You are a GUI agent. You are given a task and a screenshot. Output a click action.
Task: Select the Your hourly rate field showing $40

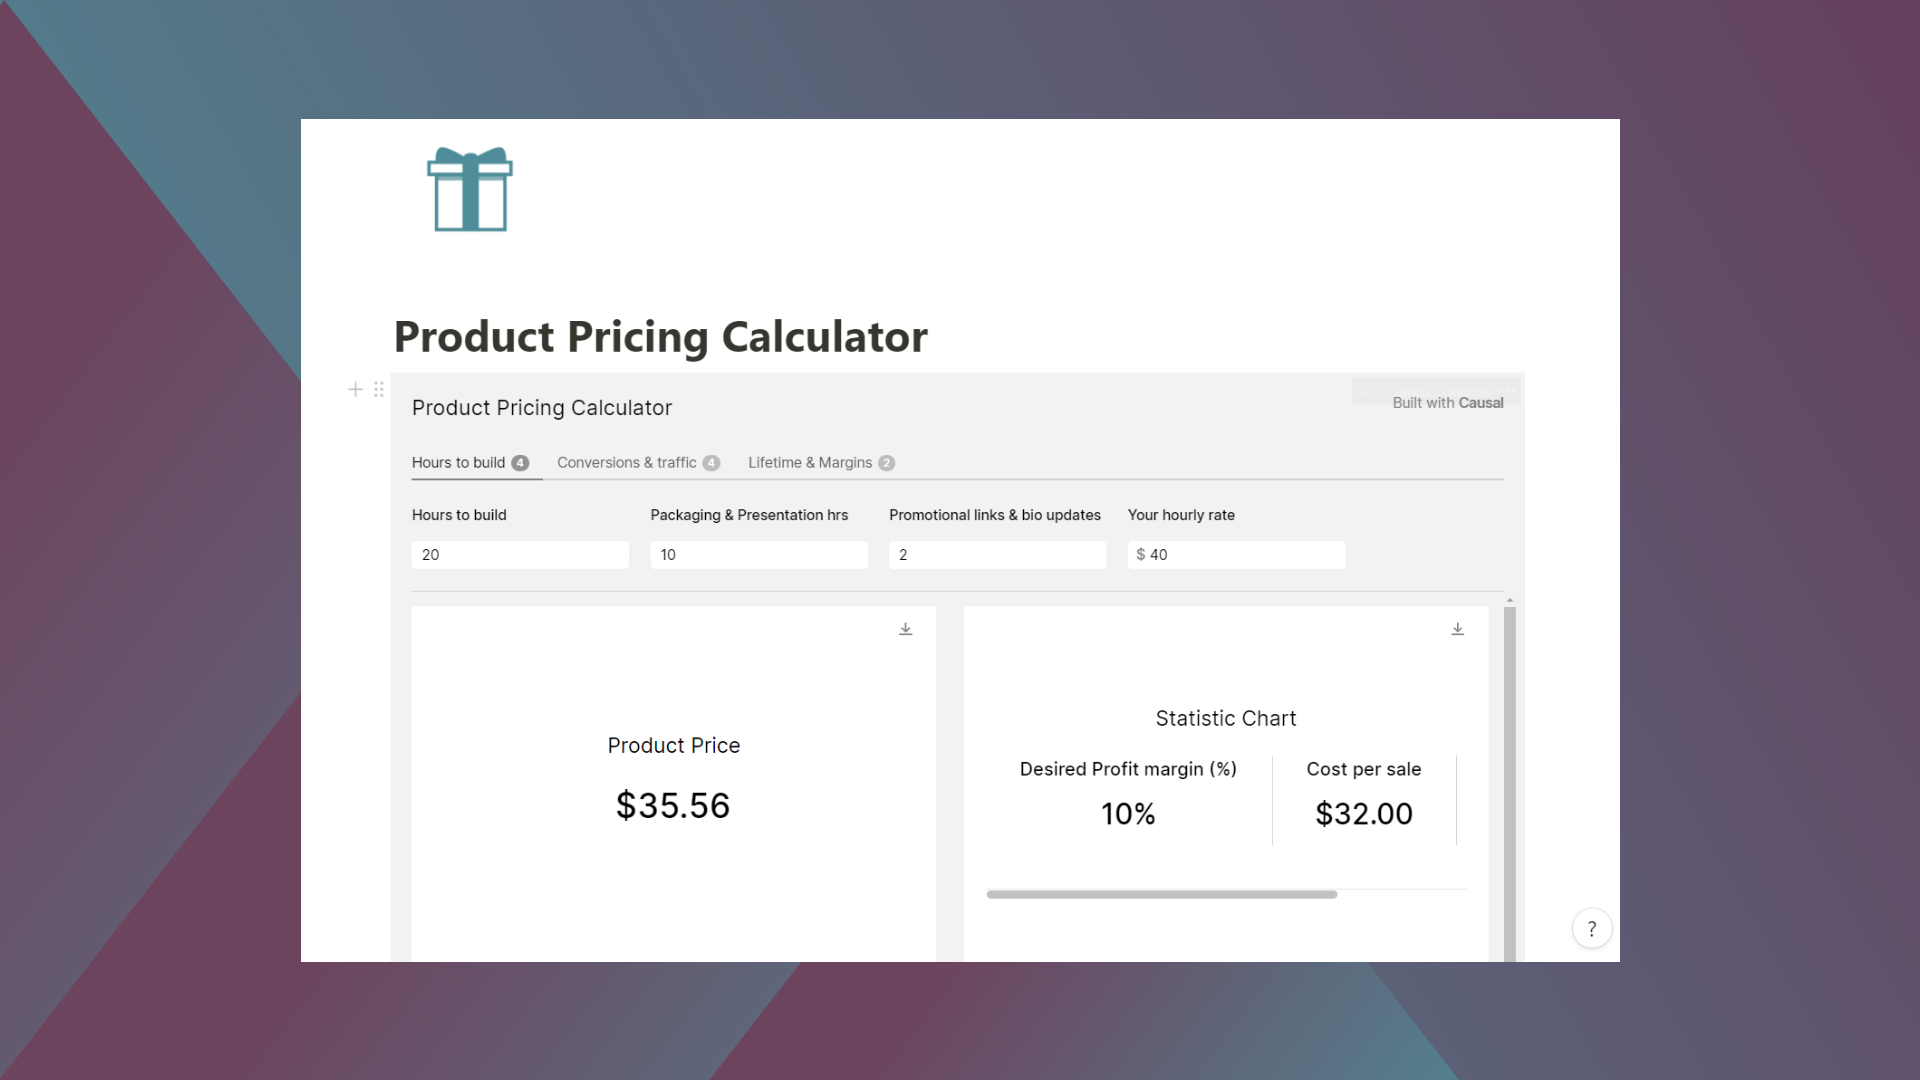tap(1236, 554)
